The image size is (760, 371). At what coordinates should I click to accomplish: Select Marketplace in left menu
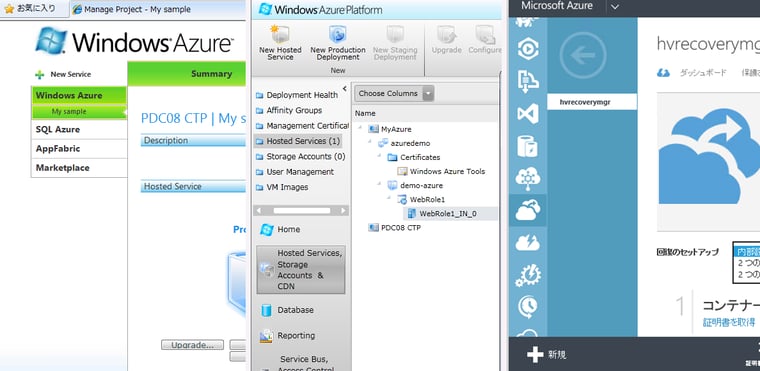tap(79, 168)
